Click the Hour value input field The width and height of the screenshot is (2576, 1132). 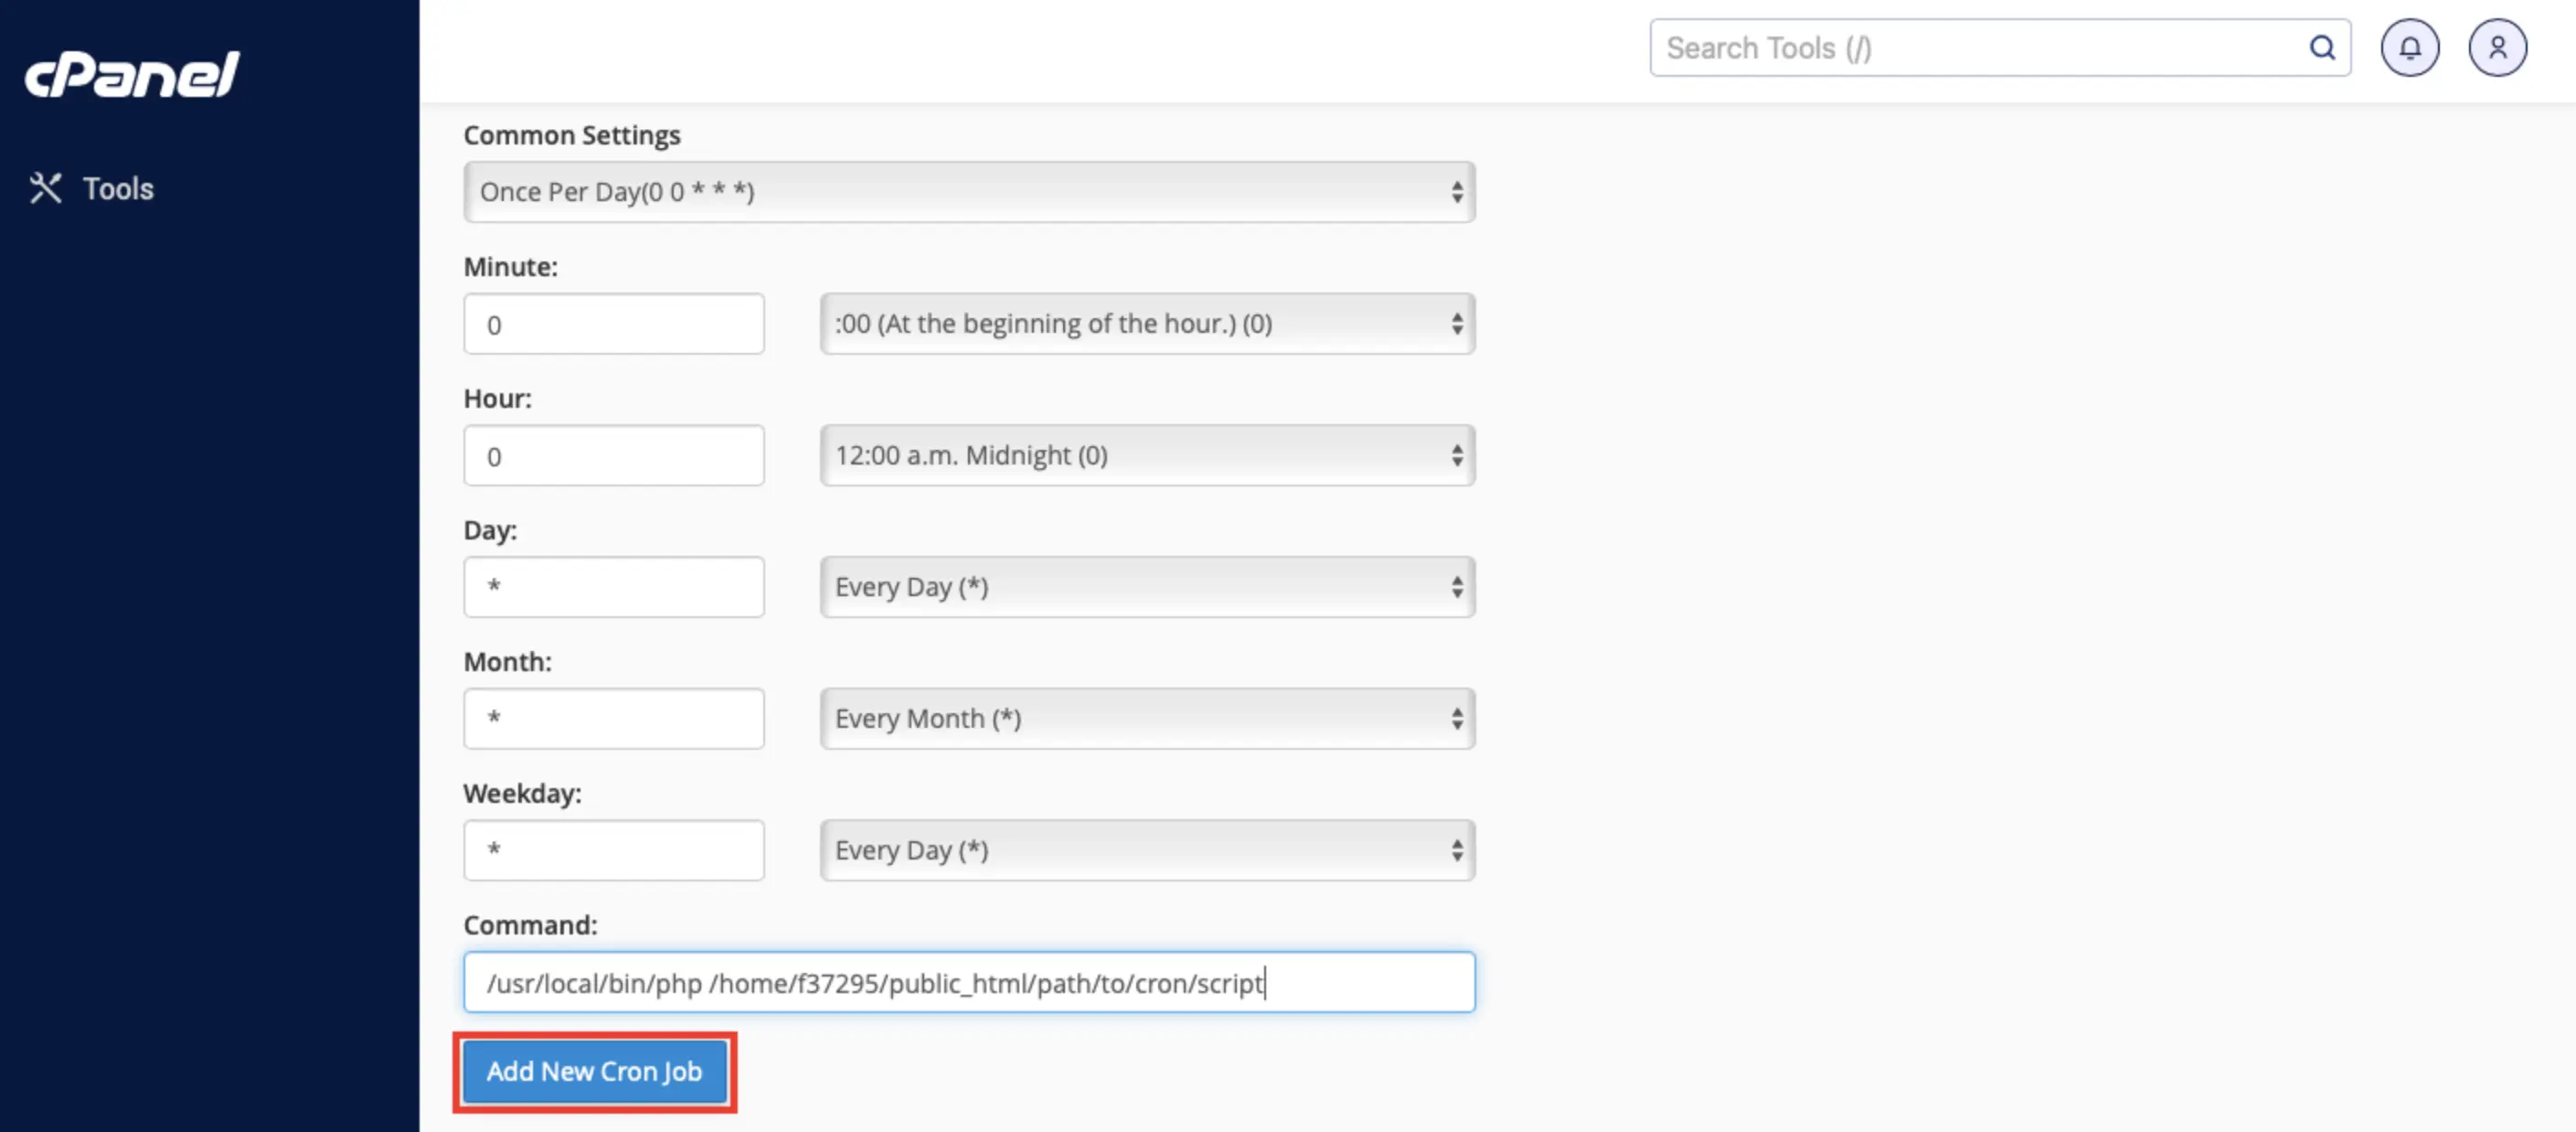pyautogui.click(x=614, y=456)
